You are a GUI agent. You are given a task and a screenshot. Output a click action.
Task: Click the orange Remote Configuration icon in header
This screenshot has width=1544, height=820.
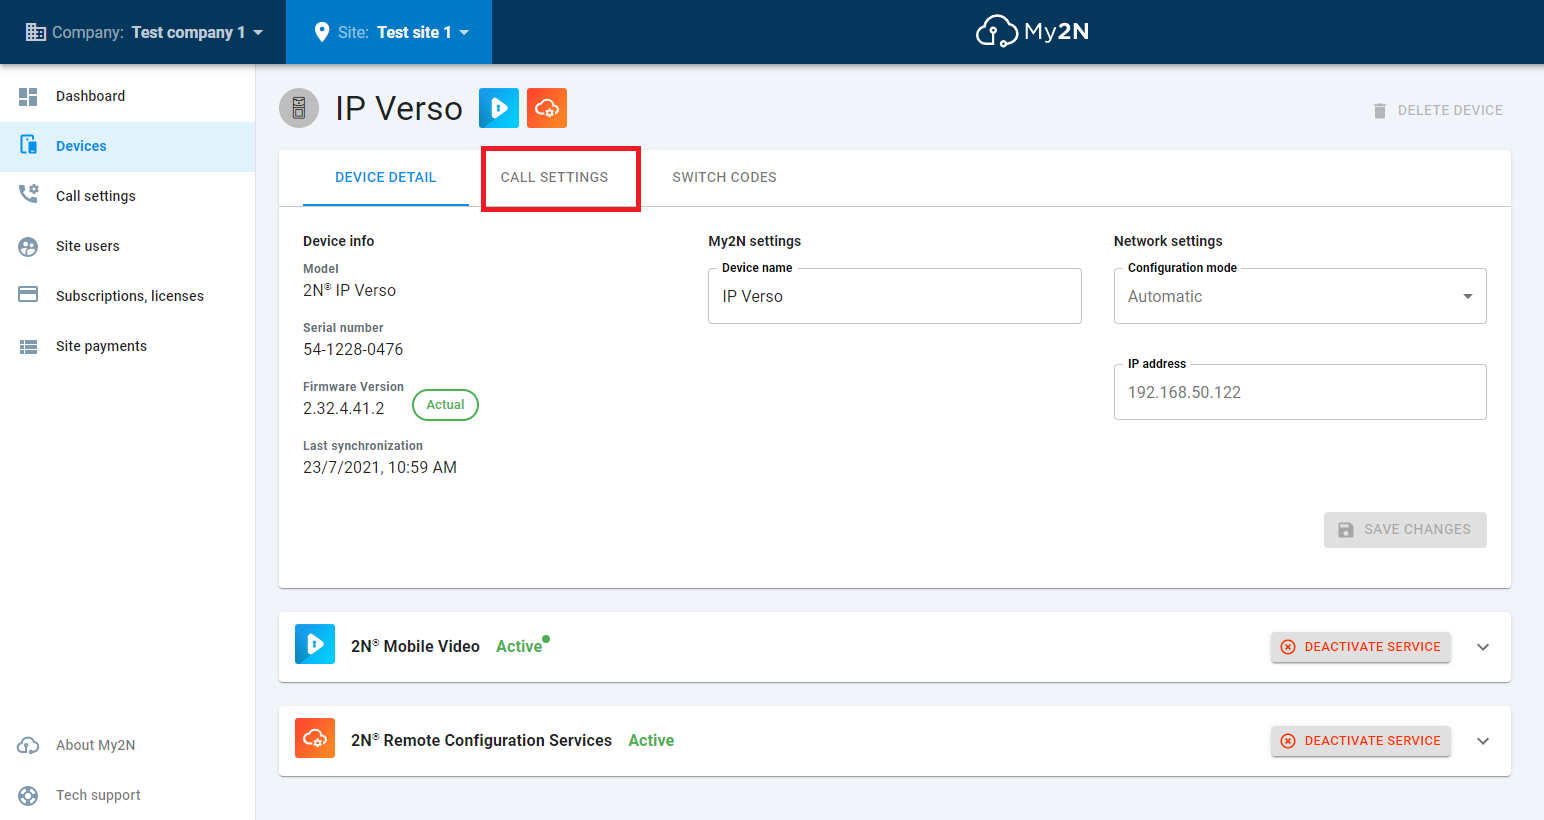[547, 107]
